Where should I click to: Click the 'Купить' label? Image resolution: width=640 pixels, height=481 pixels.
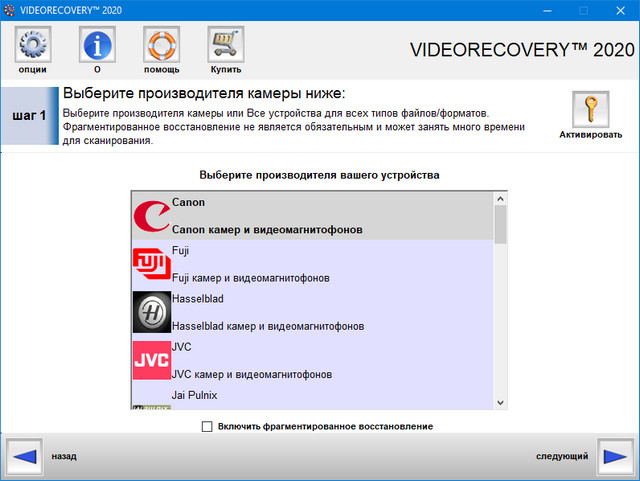(226, 69)
